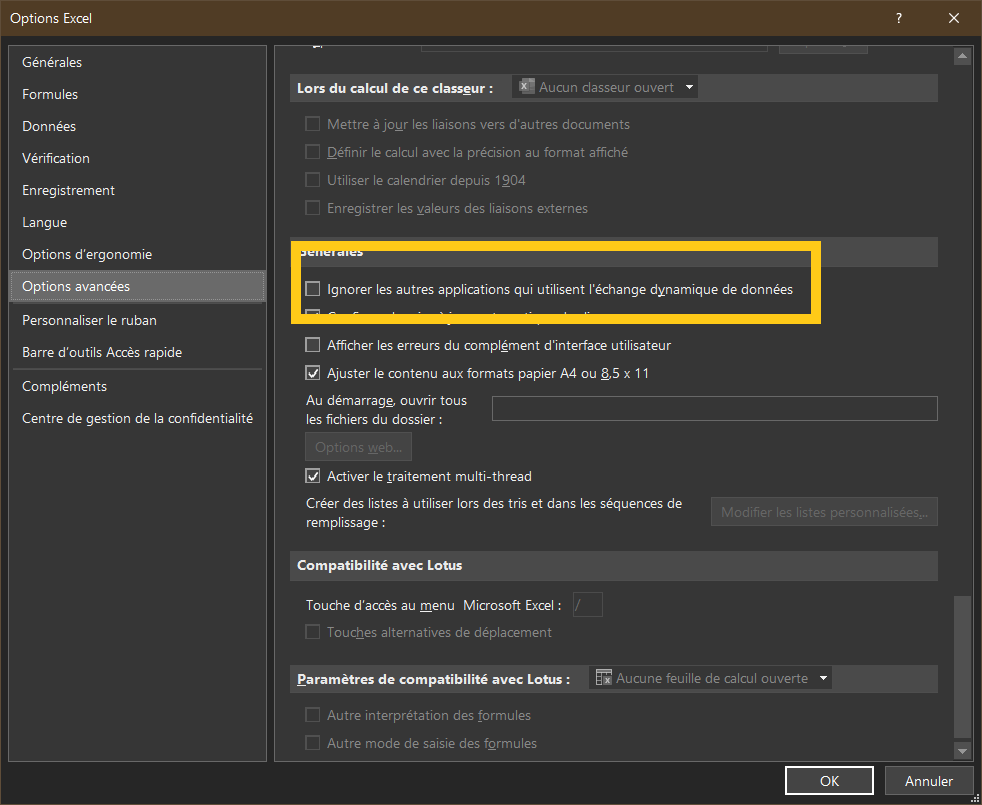Click the startup folder path field

coord(715,408)
